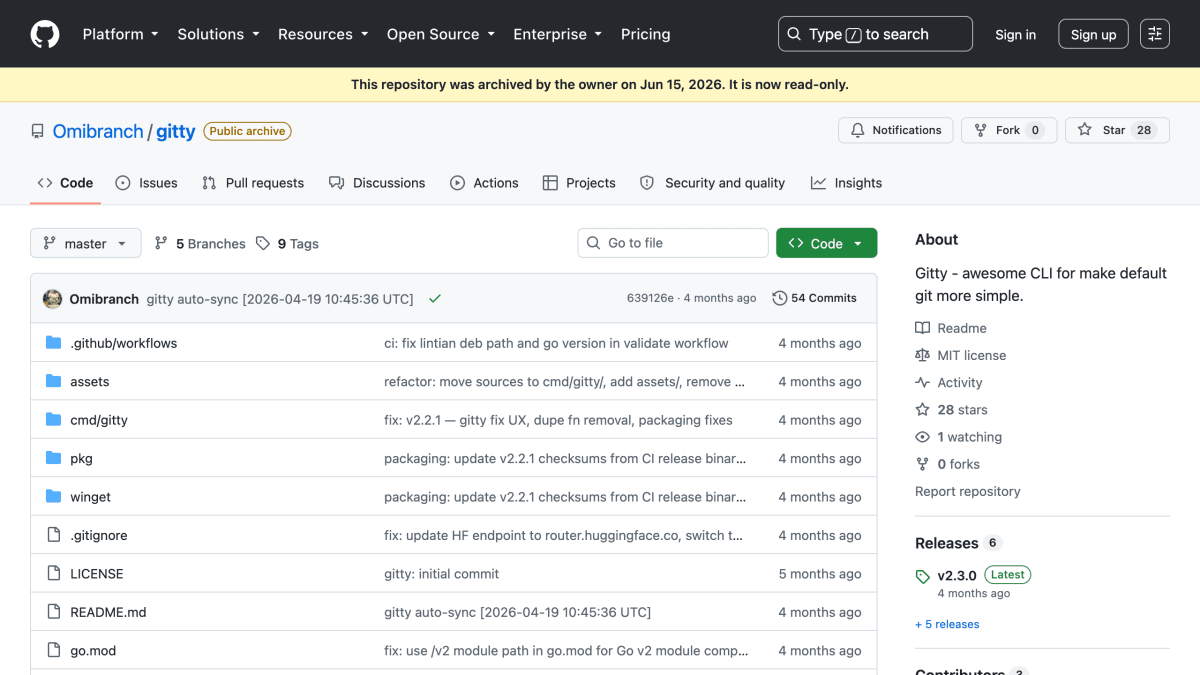This screenshot has height=675, width=1200.
Task: Open latest commit message gitty auto-sync beside Omibranch
Action: click(x=280, y=299)
